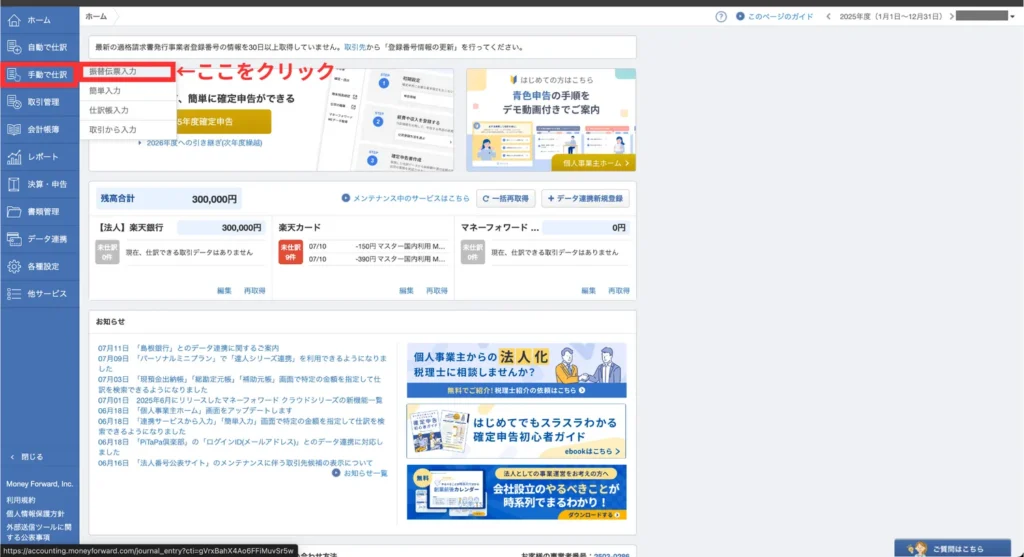Go to previous fiscal year with left chevron
1024x557 pixels.
pyautogui.click(x=829, y=17)
